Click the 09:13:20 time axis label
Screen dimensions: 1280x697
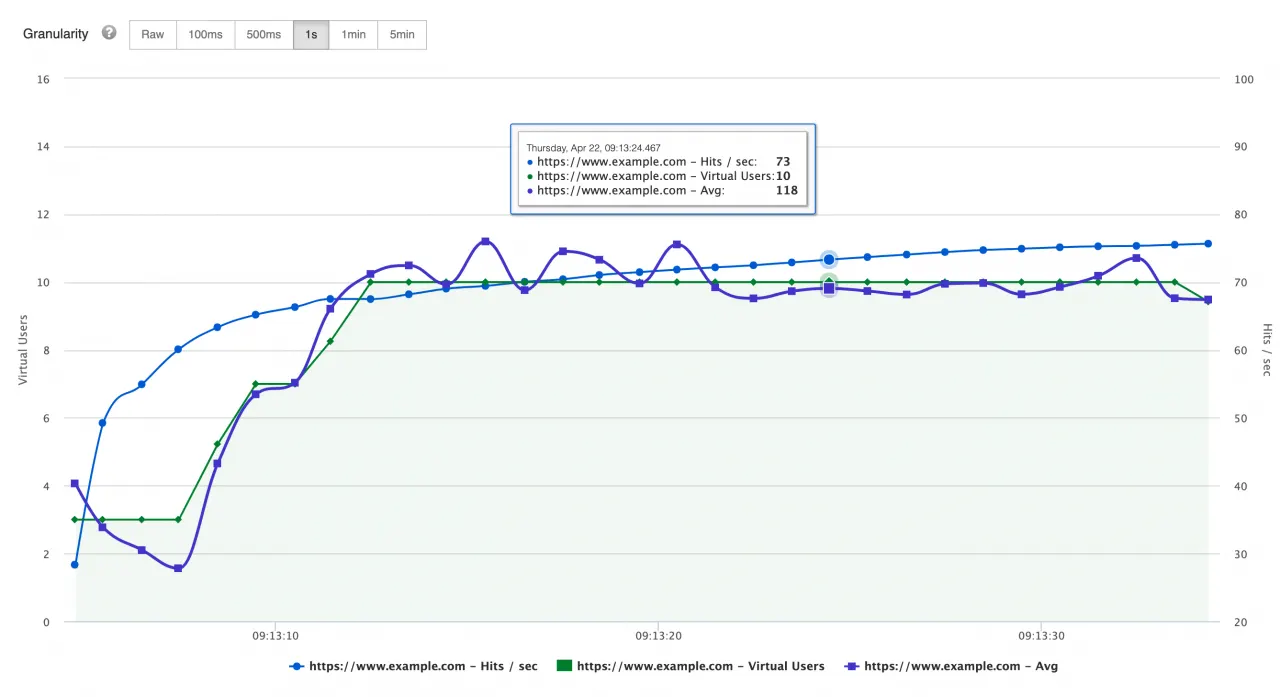tap(658, 635)
